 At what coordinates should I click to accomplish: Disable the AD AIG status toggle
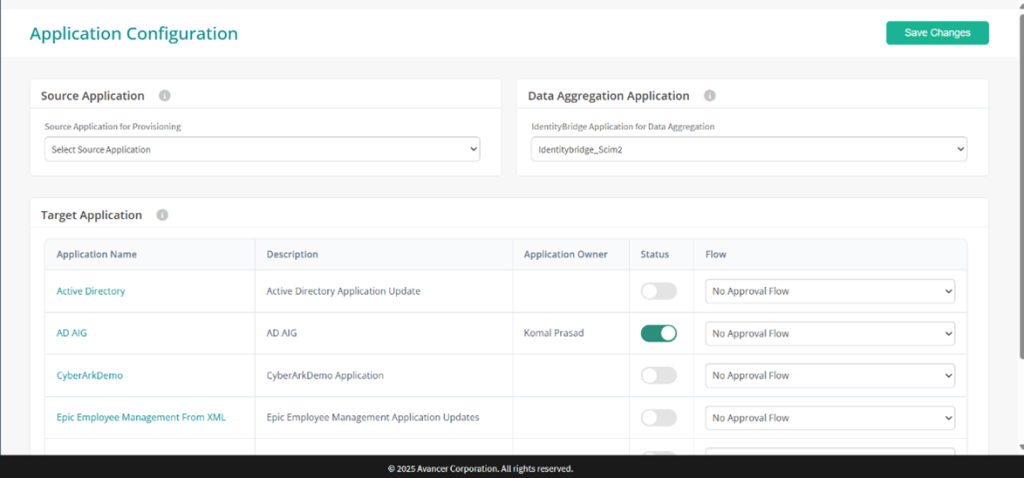[x=658, y=333]
